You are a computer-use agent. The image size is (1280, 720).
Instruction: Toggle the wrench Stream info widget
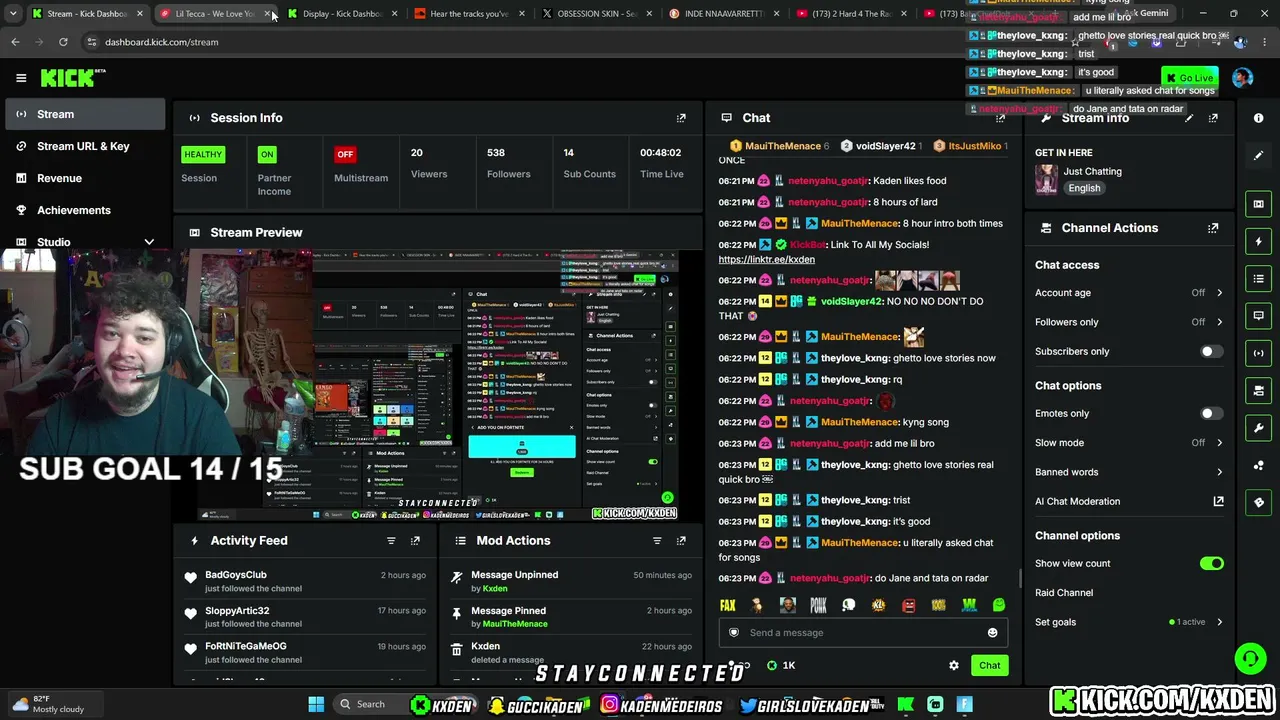[x=1259, y=428]
